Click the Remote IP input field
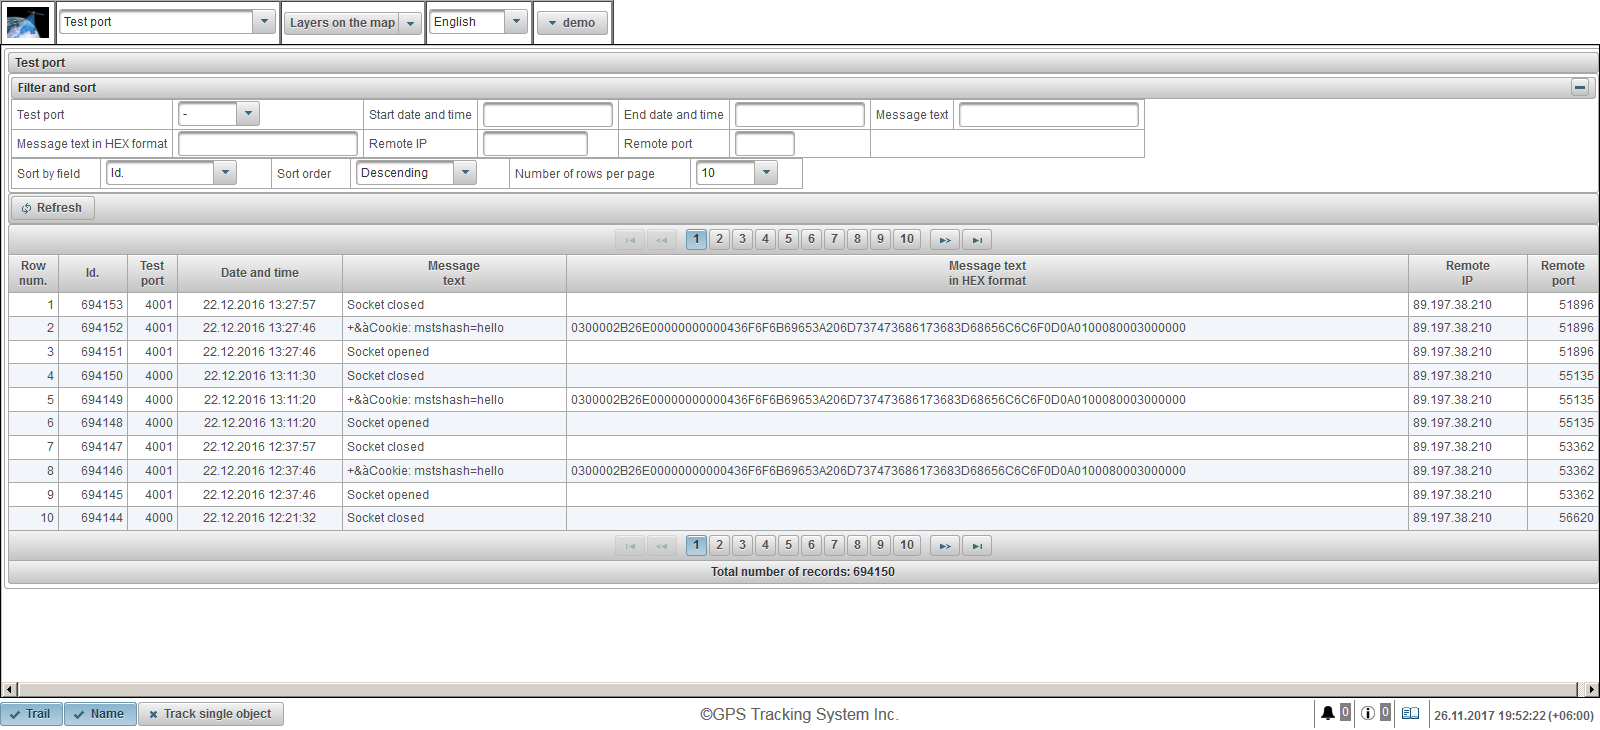This screenshot has height=730, width=1600. [x=535, y=144]
